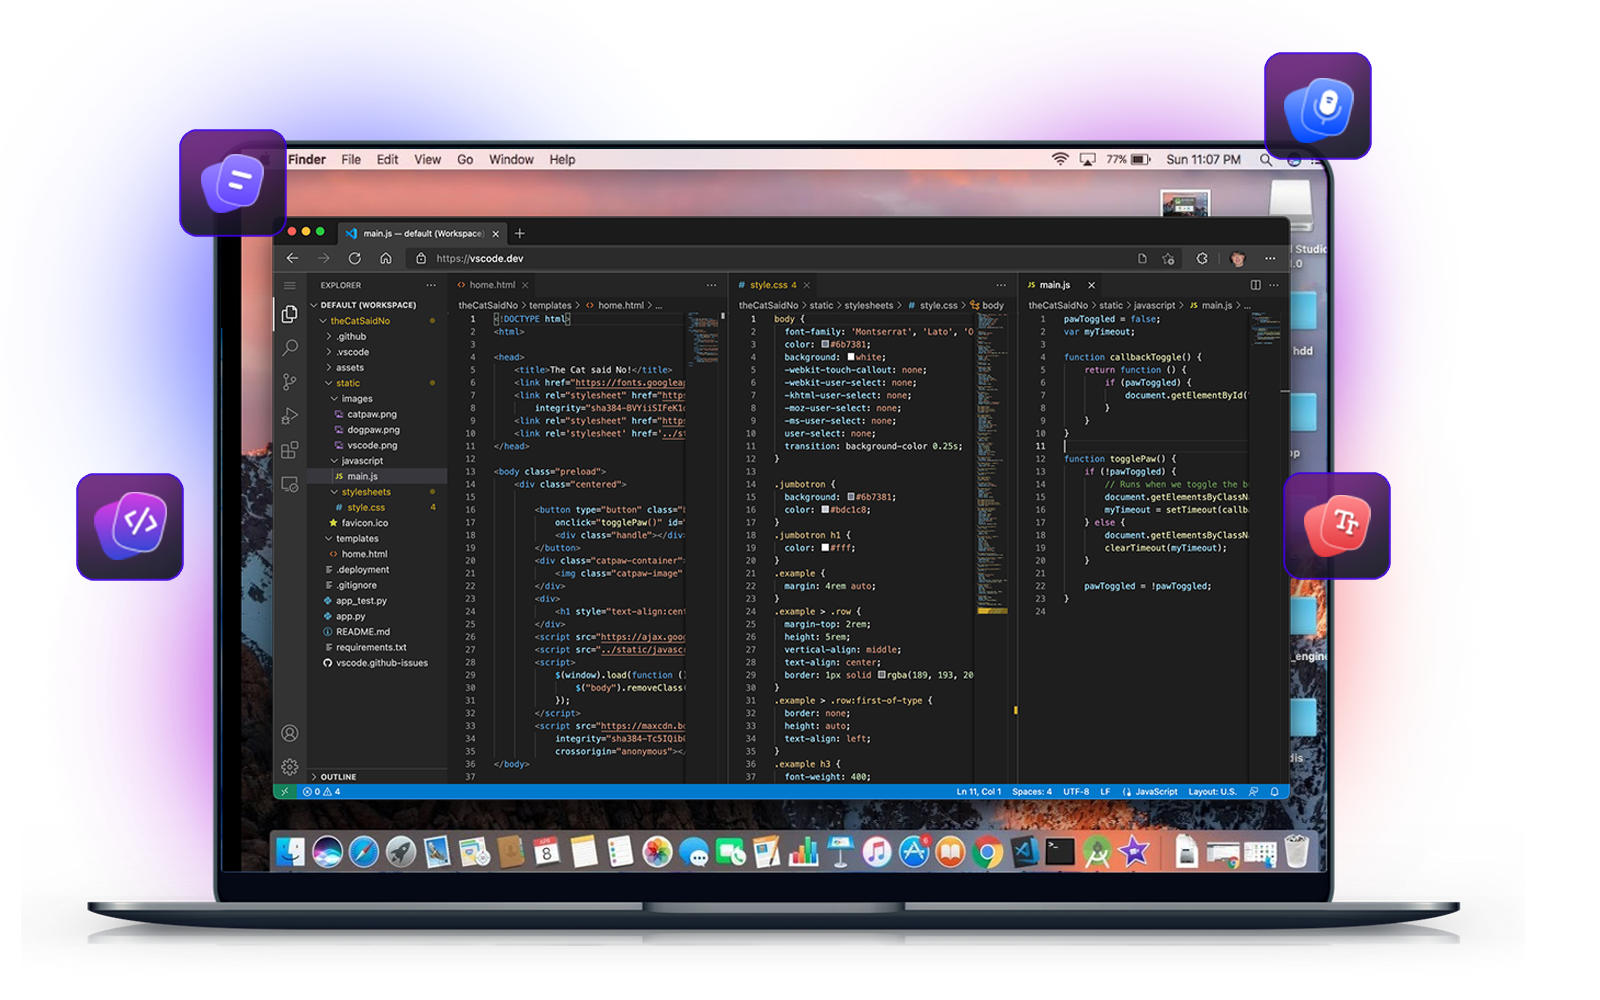Viewport: 1600px width, 1000px height.
Task: Open the browser profile avatar
Action: click(1238, 258)
